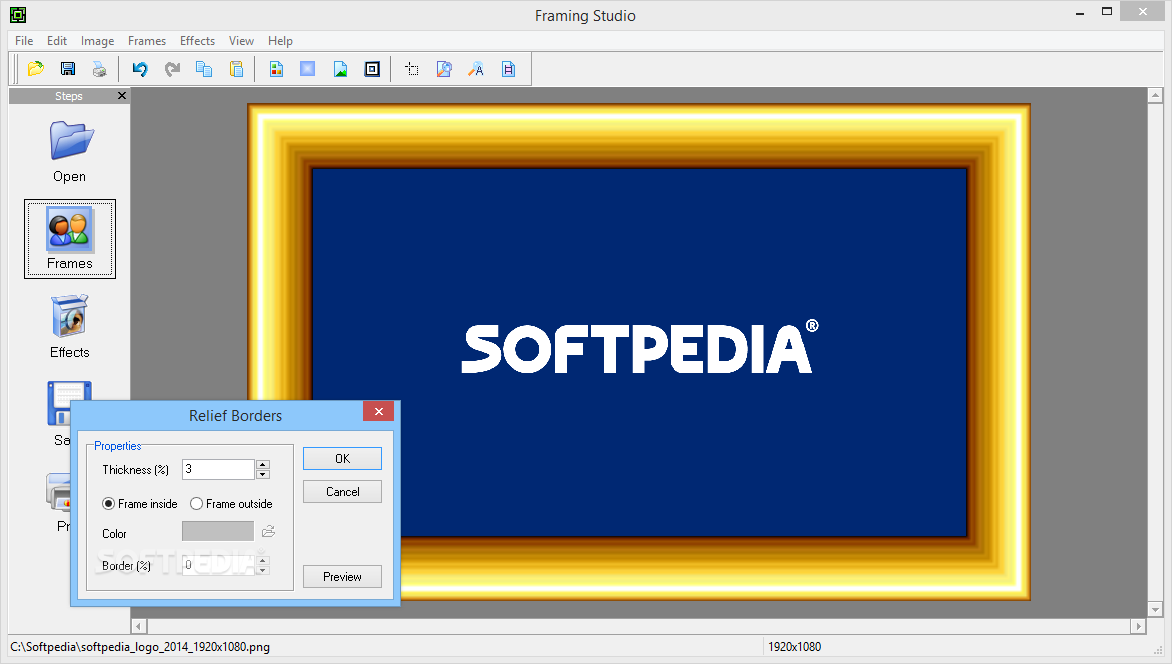Screen dimensions: 1172x664
Task: Click the framed Softpedia image preview
Action: 639,351
